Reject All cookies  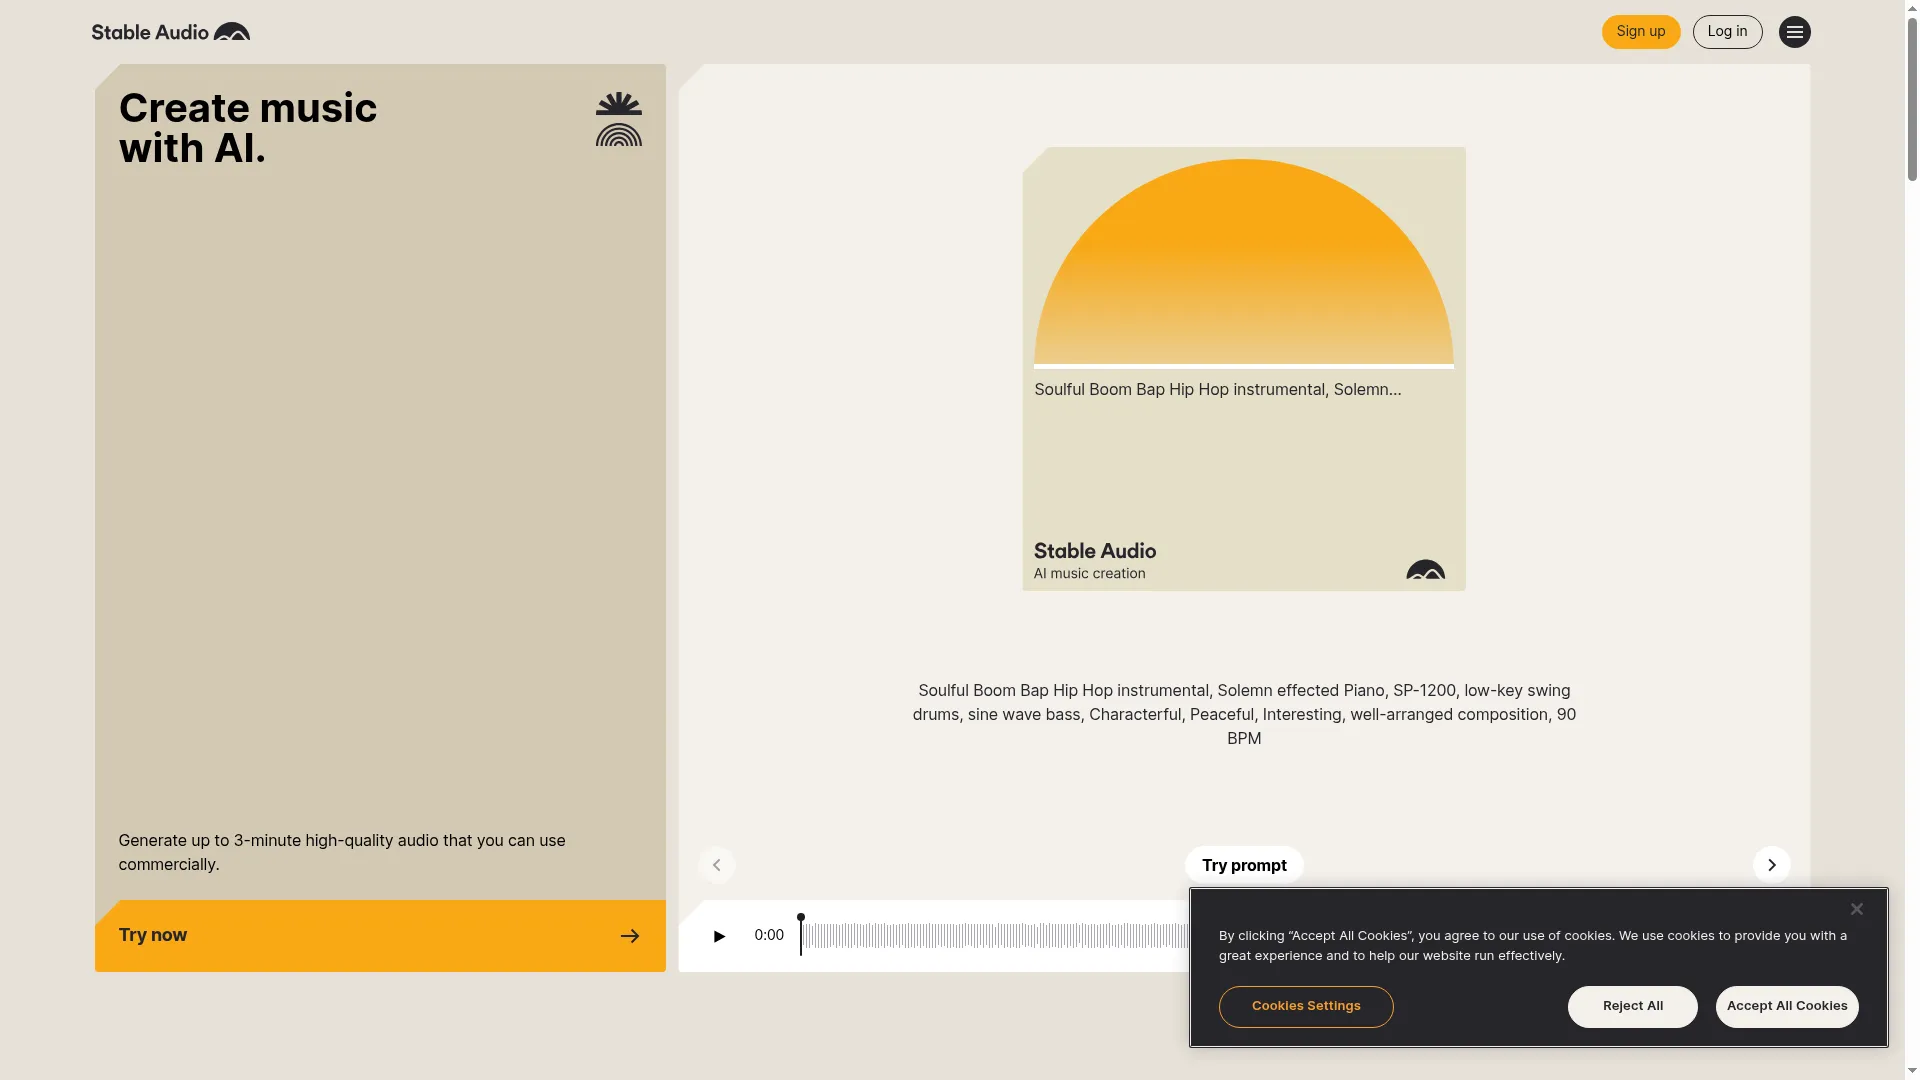[x=1632, y=1006]
